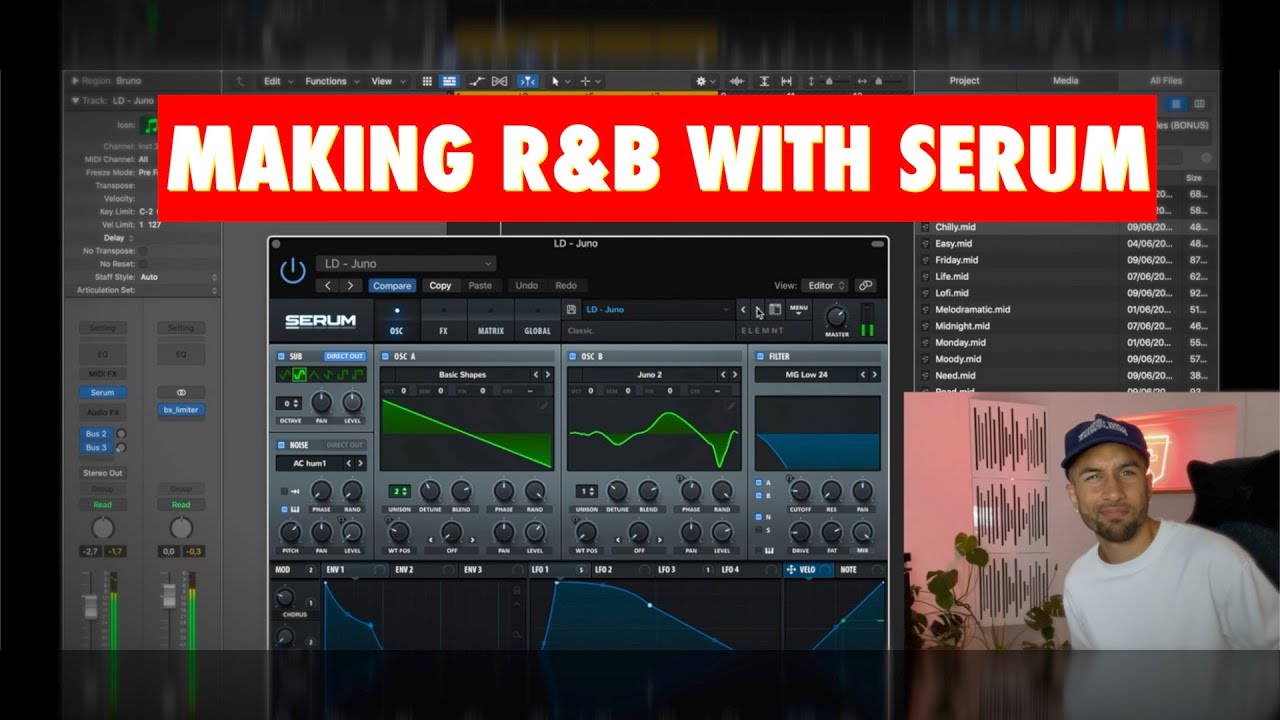This screenshot has height=720, width=1280.
Task: Select Midnight.mid in the file list
Action: (962, 326)
